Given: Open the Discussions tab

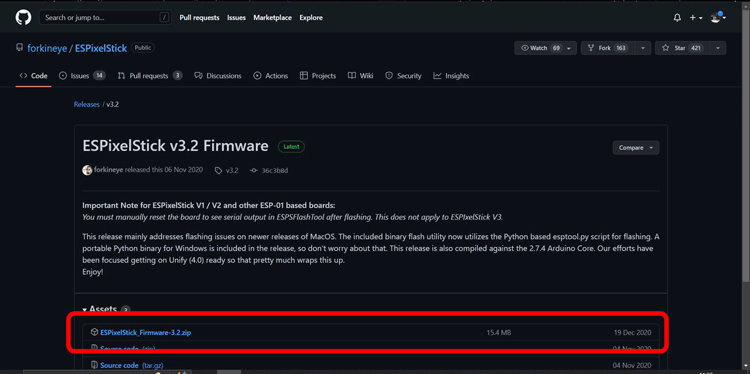Looking at the screenshot, I should pos(218,76).
